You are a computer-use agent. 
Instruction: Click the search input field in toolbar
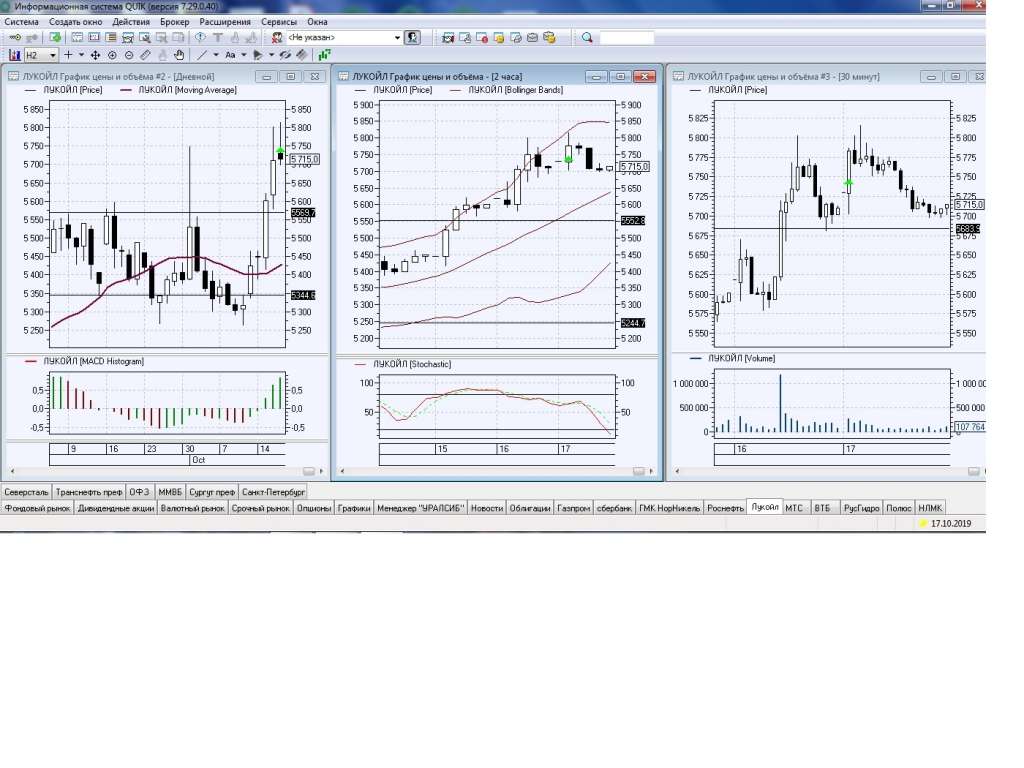coord(626,38)
